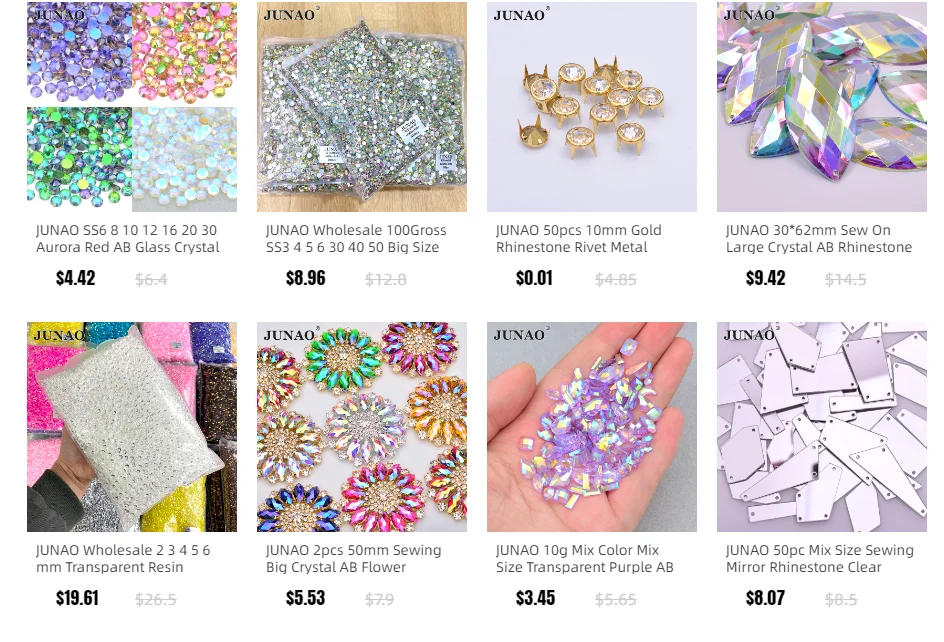The image size is (944, 642).
Task: Open the Wholesale 100Gross rhinestone bag image
Action: [362, 107]
